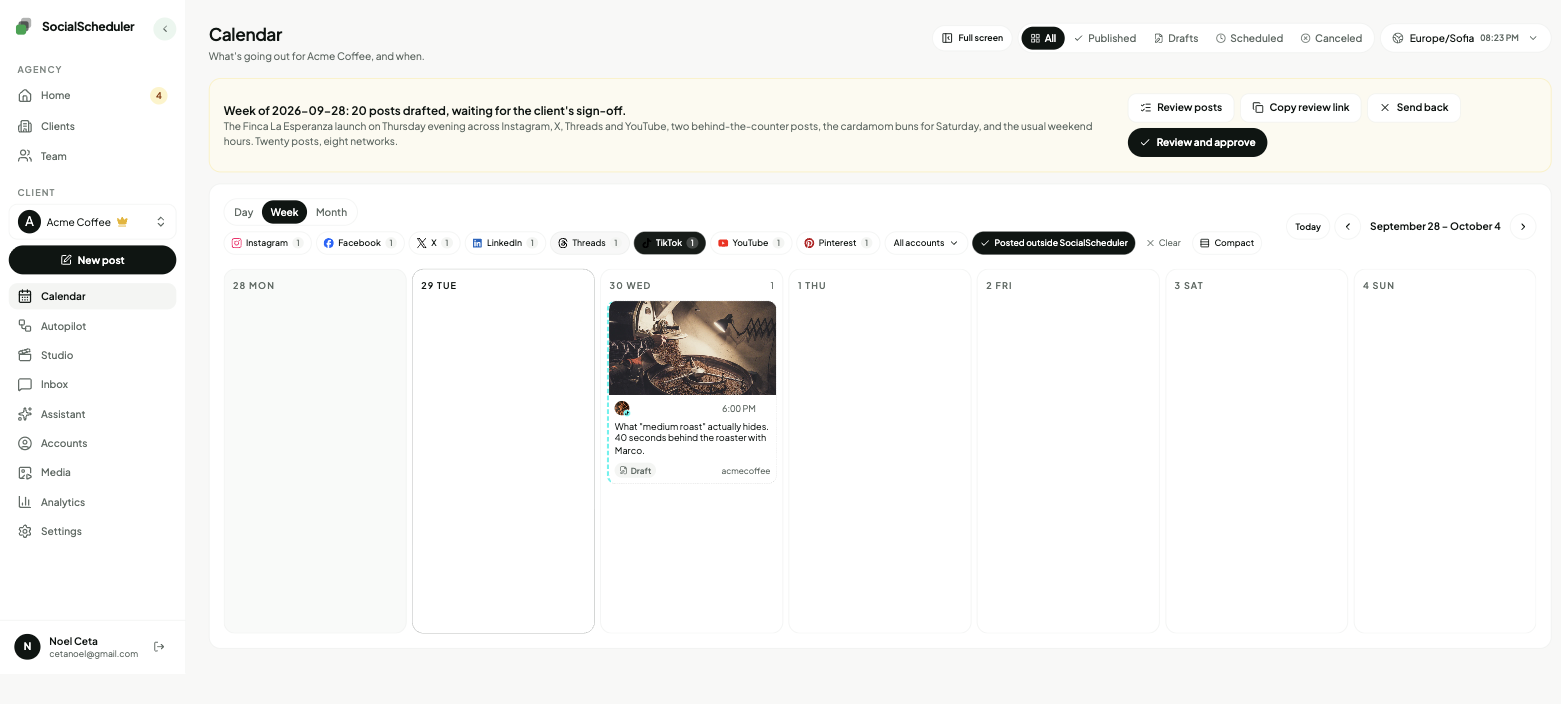The width and height of the screenshot is (1561, 704).
Task: Switch to Compact layout
Action: (1227, 243)
